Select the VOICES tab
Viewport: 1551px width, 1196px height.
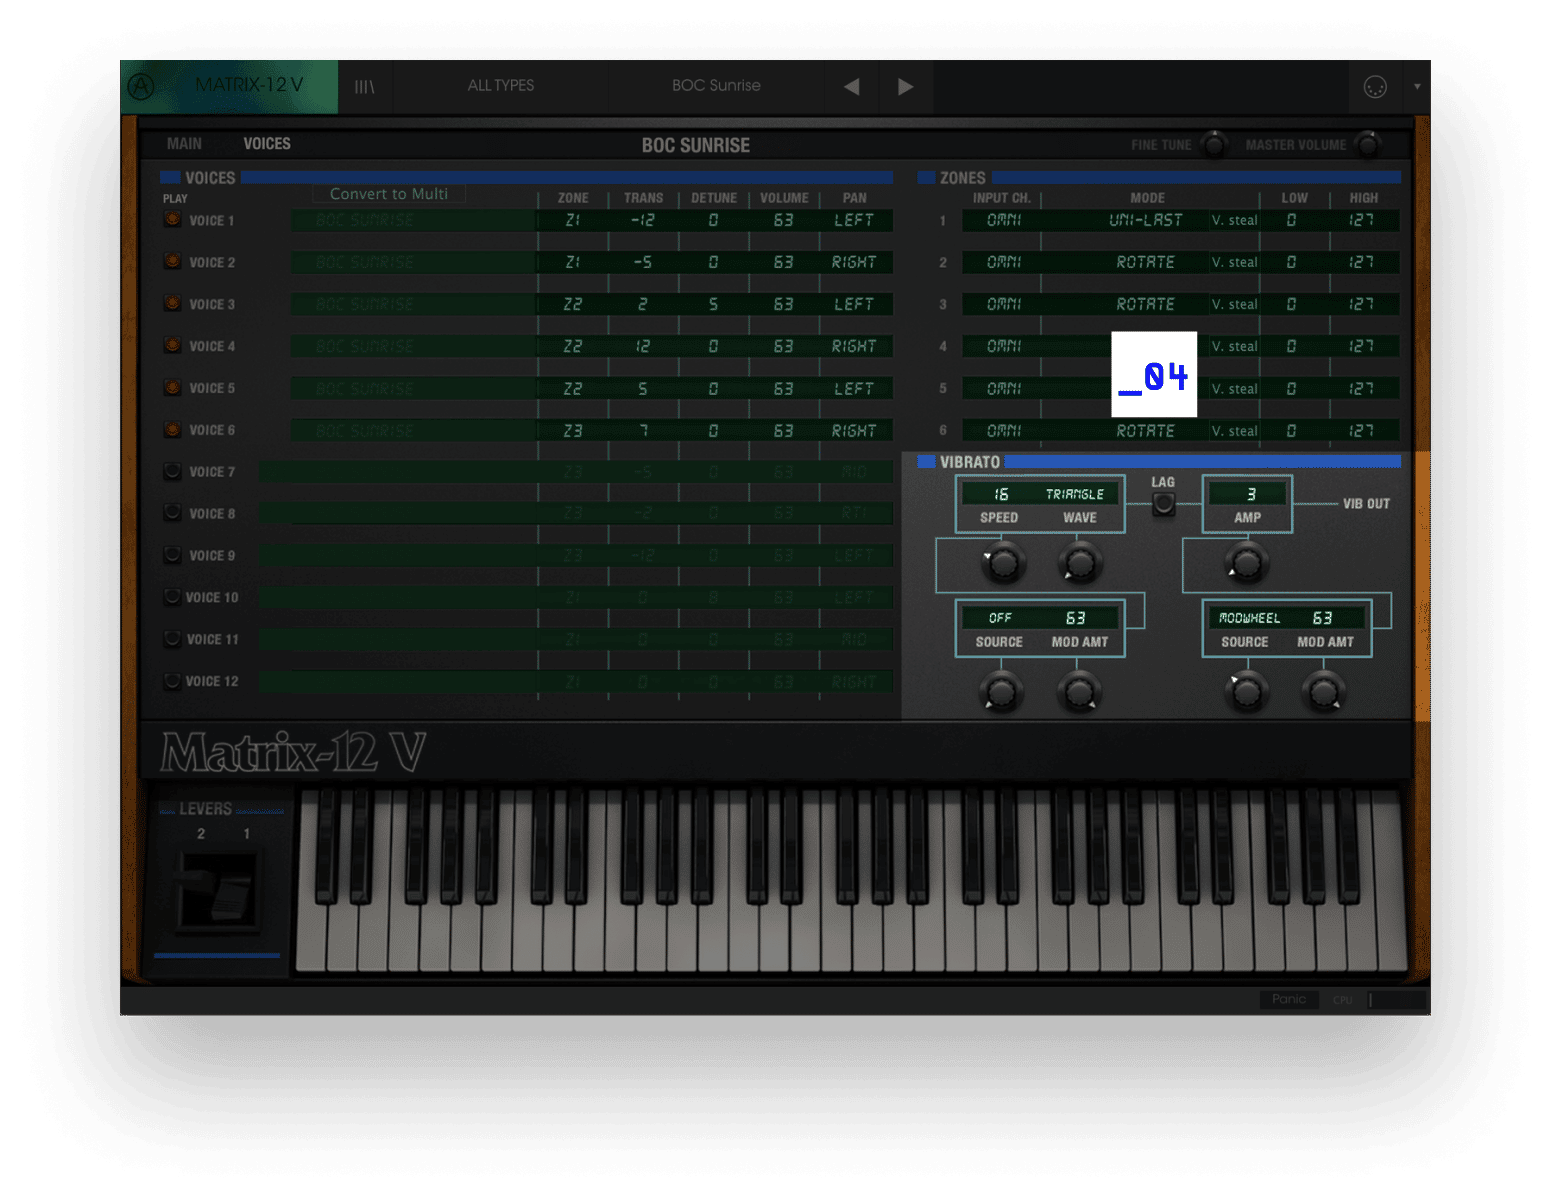(267, 143)
